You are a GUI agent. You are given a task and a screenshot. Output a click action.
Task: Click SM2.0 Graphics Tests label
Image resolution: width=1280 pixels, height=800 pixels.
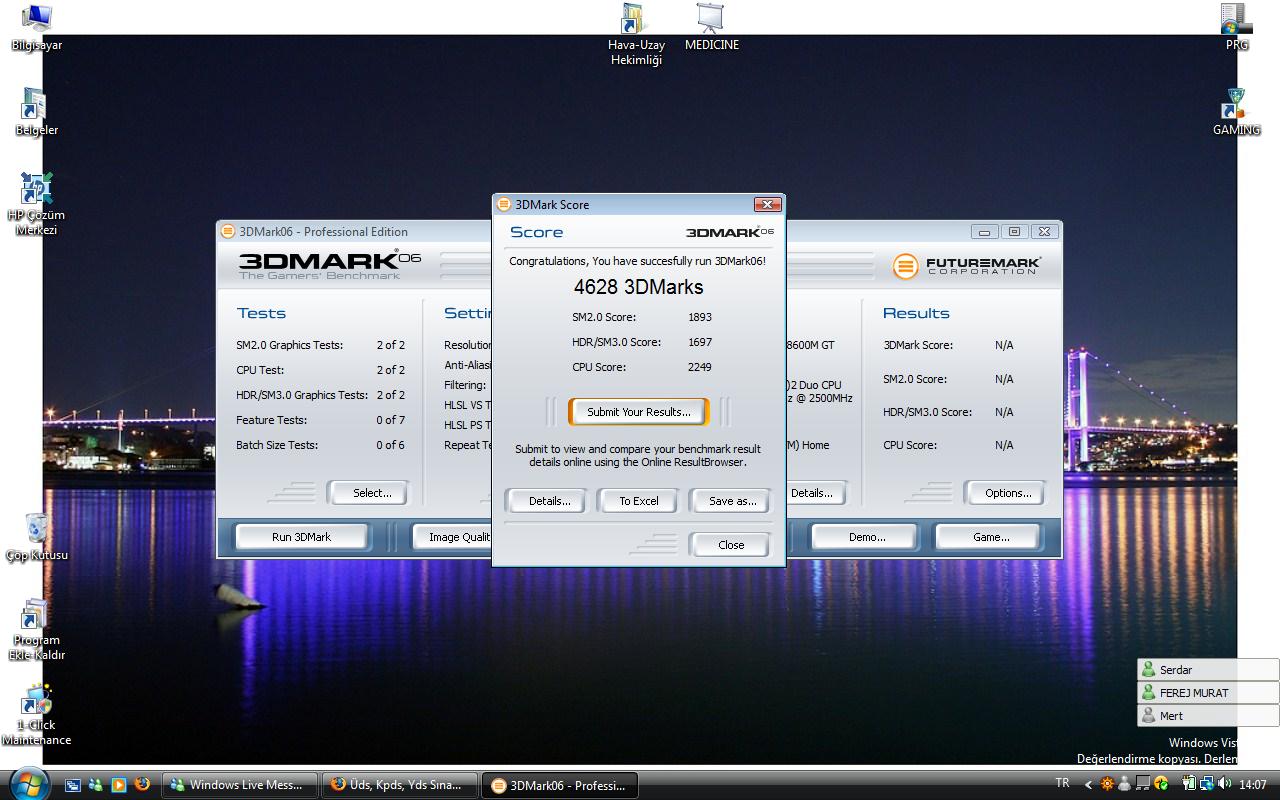tap(289, 345)
